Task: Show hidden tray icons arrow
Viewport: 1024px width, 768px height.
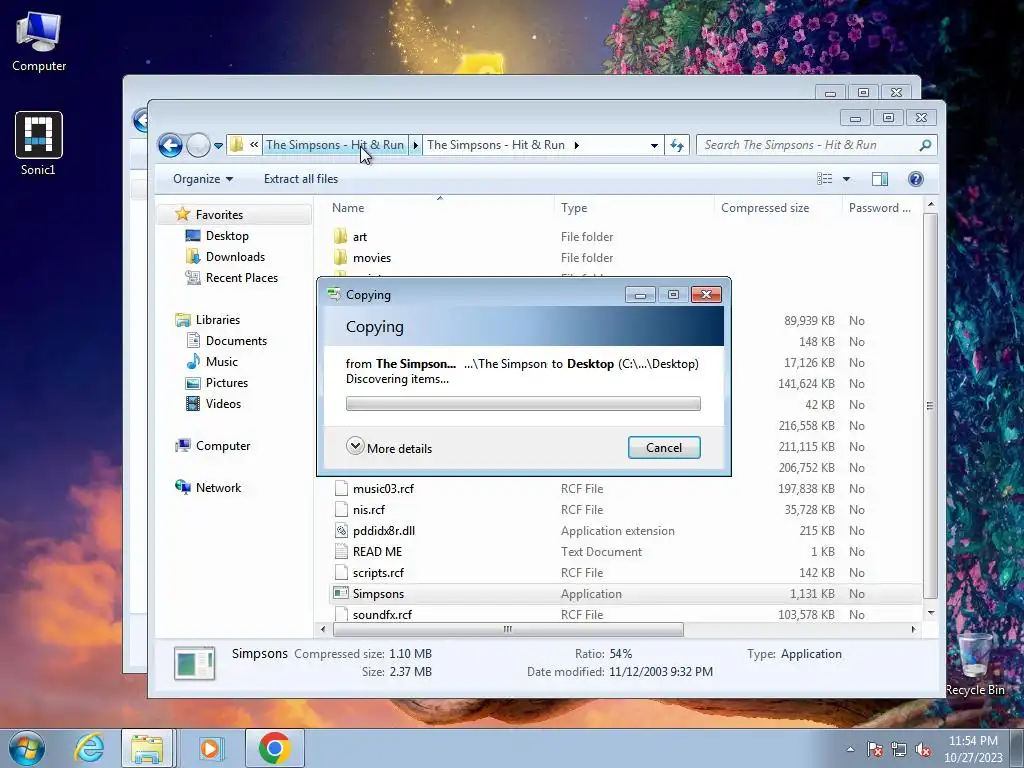Action: [850, 749]
